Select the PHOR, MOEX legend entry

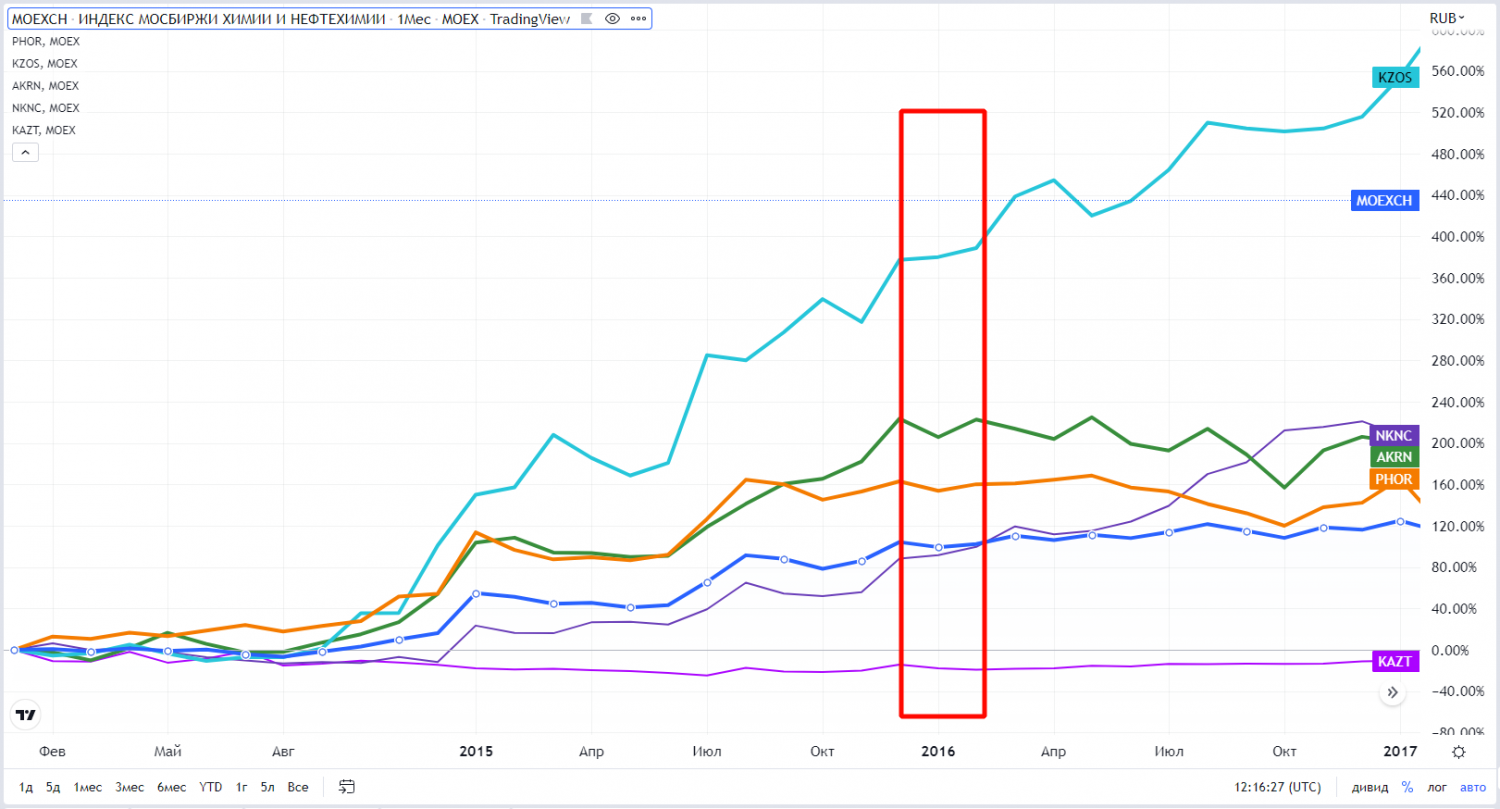(x=46, y=41)
